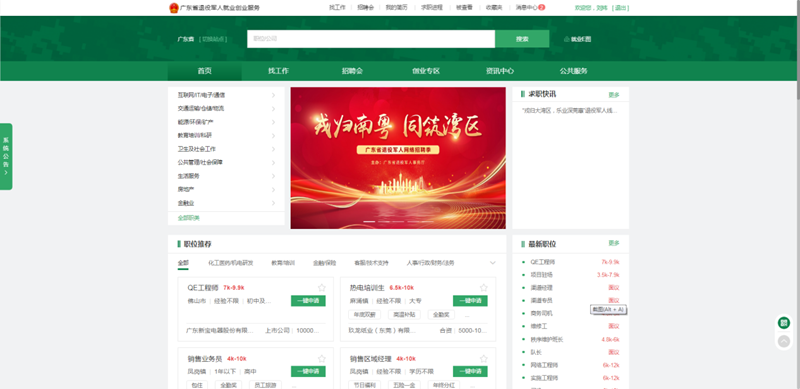
Task: Expand more 职位推荐 filter tabs chevron
Action: (492, 263)
